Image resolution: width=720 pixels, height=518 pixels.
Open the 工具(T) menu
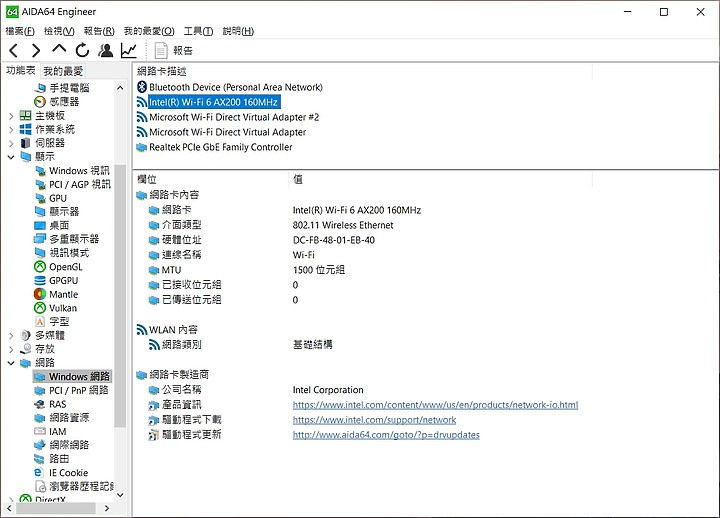(x=198, y=31)
